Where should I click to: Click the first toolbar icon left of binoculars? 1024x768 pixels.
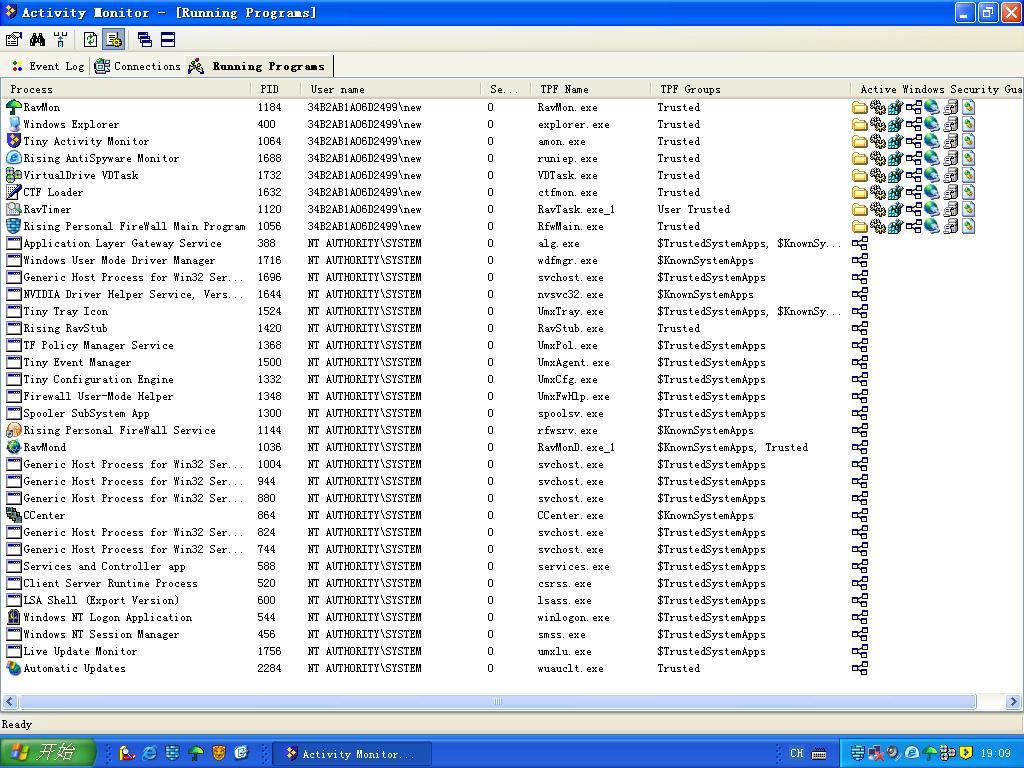[13, 39]
